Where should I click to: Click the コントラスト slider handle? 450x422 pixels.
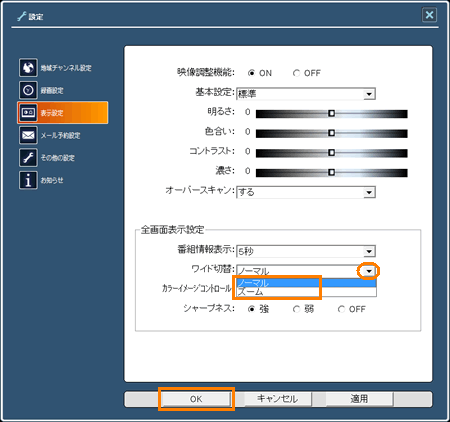331,153
